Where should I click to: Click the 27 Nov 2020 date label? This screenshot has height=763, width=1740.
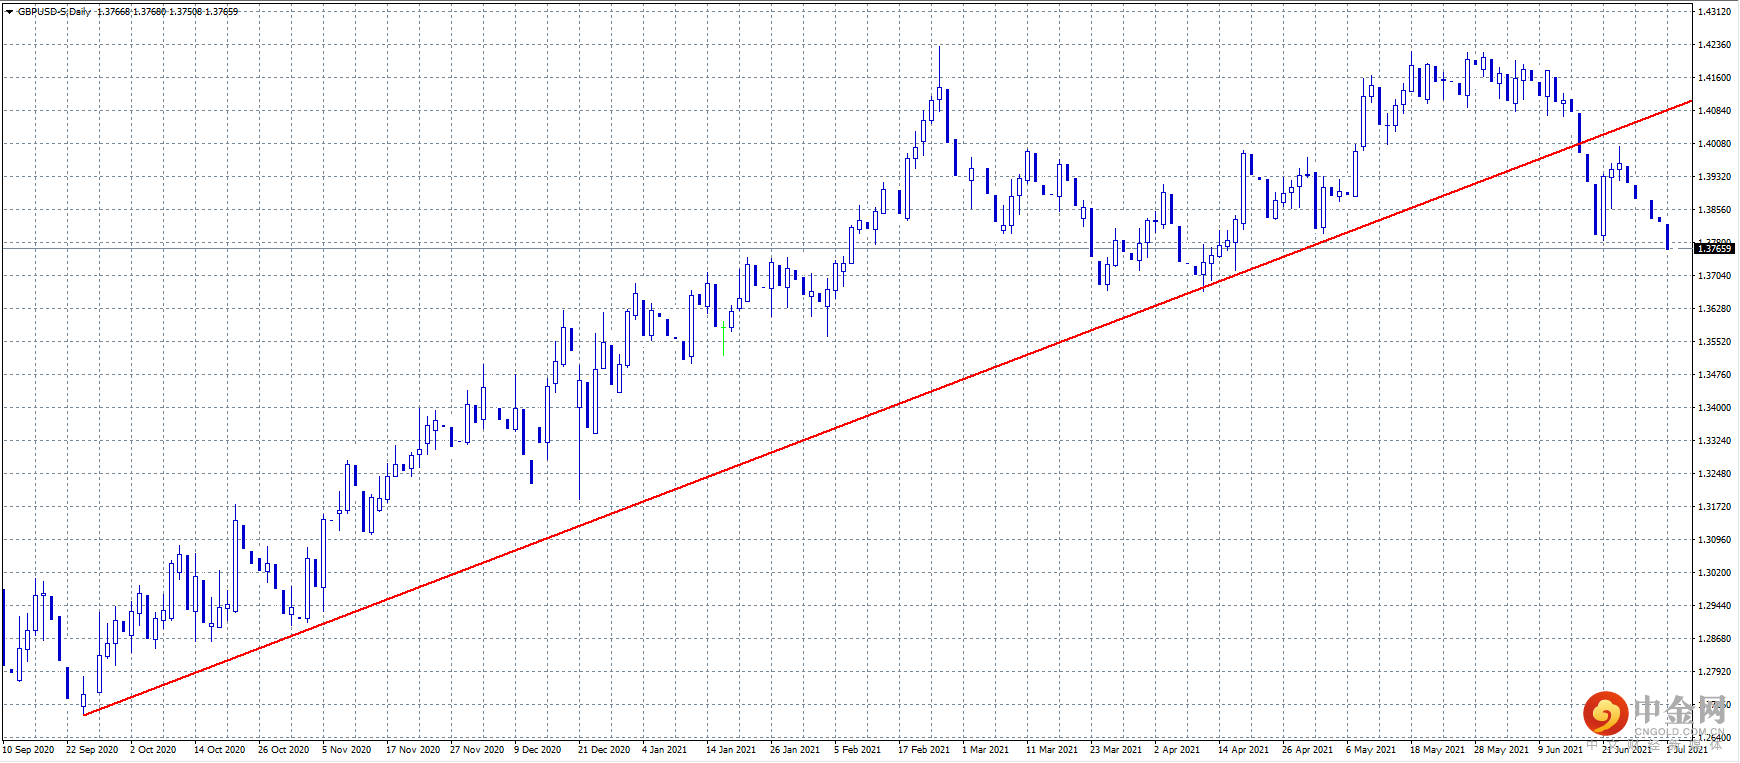coord(477,750)
